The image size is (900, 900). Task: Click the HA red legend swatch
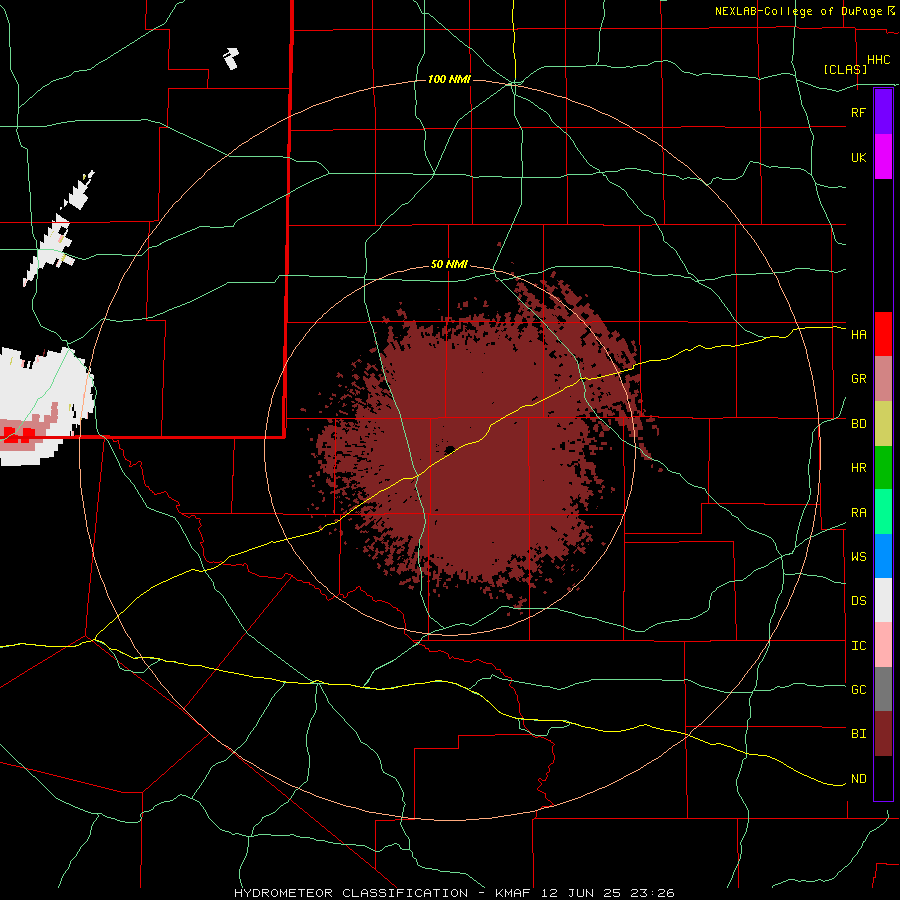click(x=883, y=334)
